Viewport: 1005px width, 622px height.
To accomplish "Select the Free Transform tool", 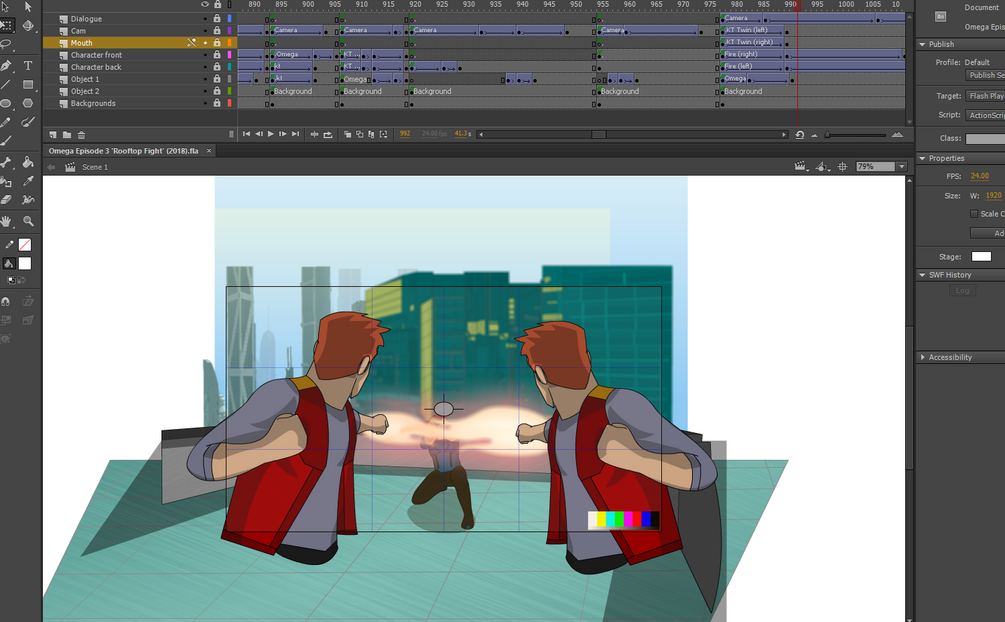I will pos(6,26).
